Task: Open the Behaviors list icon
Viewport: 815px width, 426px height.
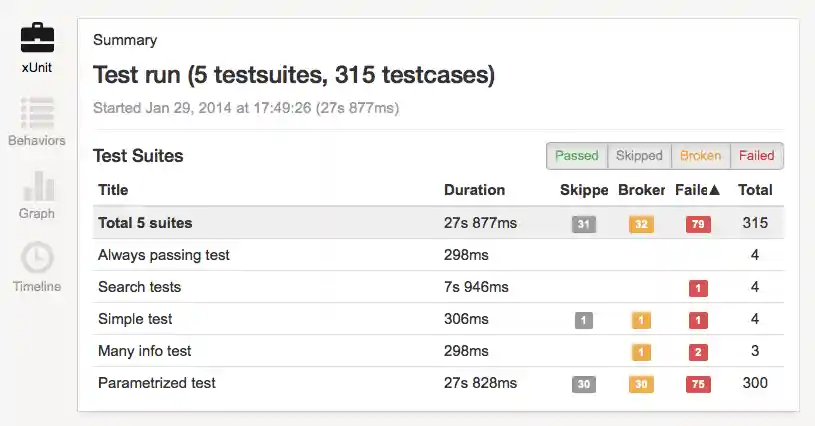Action: click(x=37, y=113)
